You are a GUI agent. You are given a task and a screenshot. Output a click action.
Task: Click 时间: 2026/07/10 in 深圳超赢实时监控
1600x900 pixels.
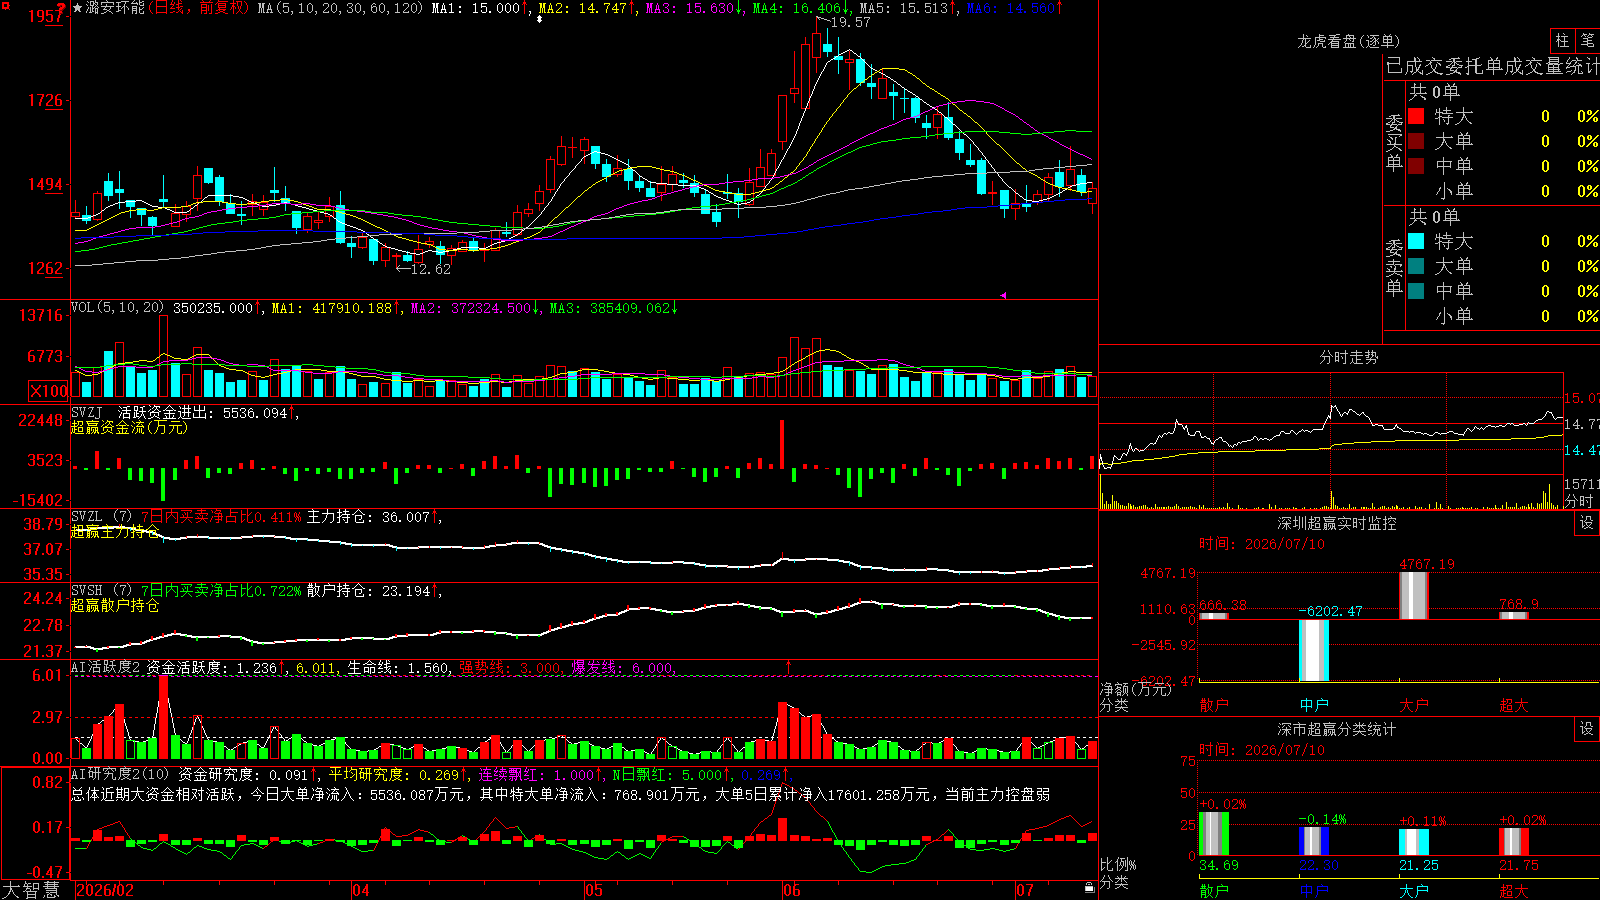[x=1262, y=544]
